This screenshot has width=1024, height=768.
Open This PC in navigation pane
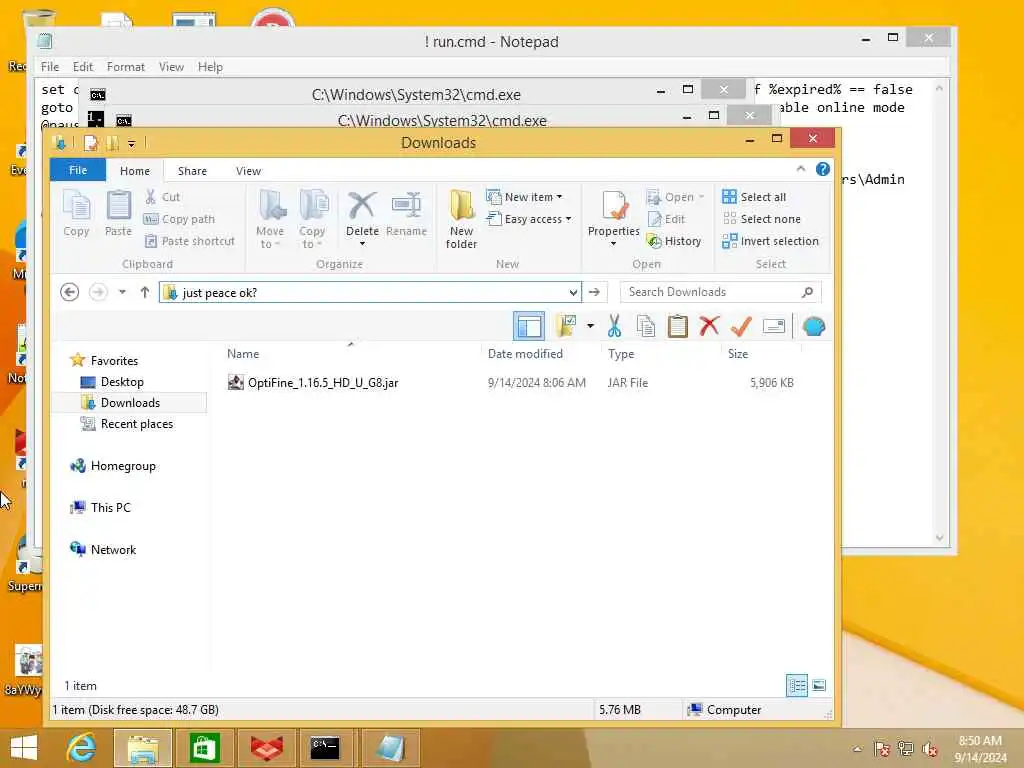pyautogui.click(x=110, y=507)
